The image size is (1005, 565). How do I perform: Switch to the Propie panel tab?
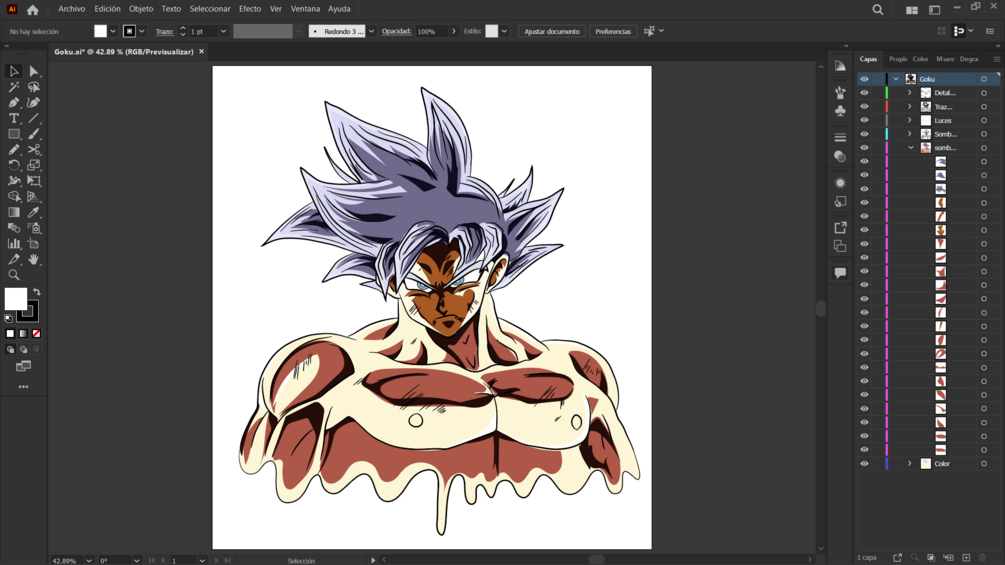point(898,59)
